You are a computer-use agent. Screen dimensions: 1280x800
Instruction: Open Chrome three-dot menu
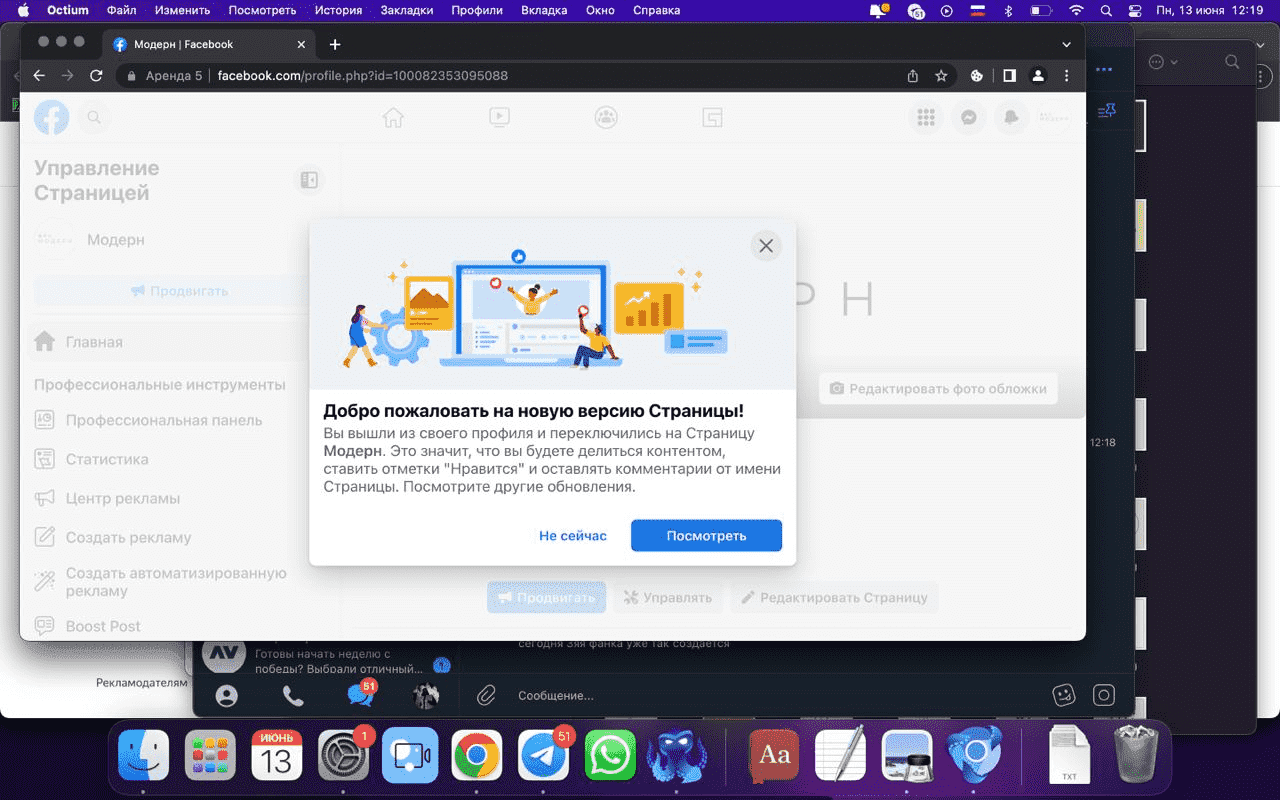(1067, 76)
